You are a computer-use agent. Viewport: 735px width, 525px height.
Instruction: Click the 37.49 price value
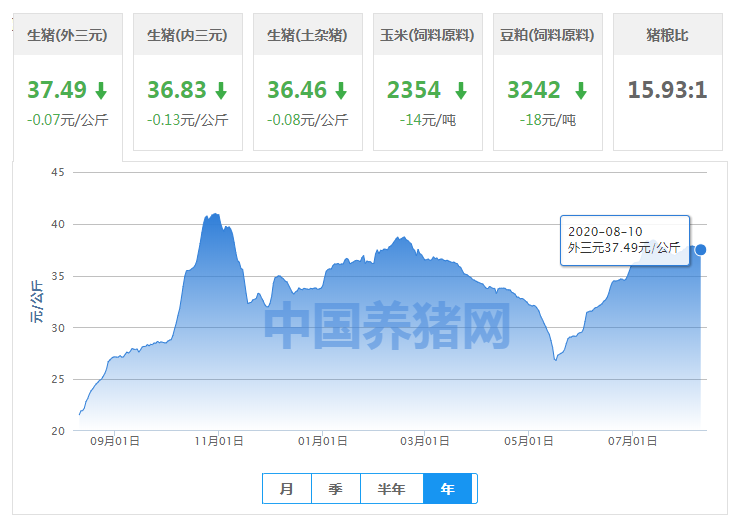click(57, 90)
